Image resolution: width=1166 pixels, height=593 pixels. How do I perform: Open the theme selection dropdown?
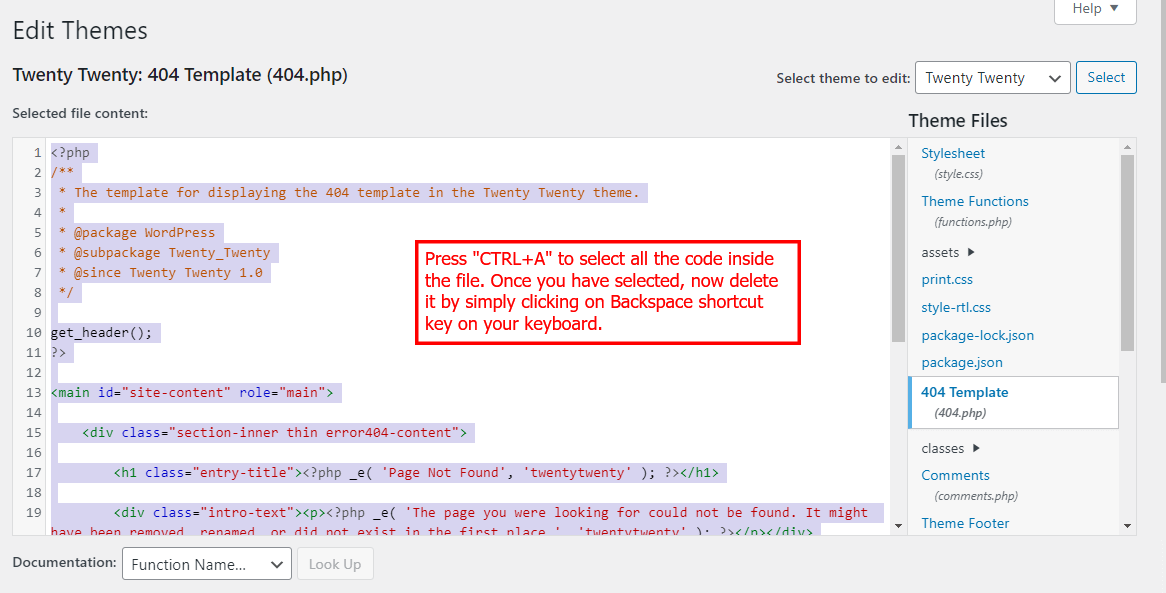tap(992, 78)
